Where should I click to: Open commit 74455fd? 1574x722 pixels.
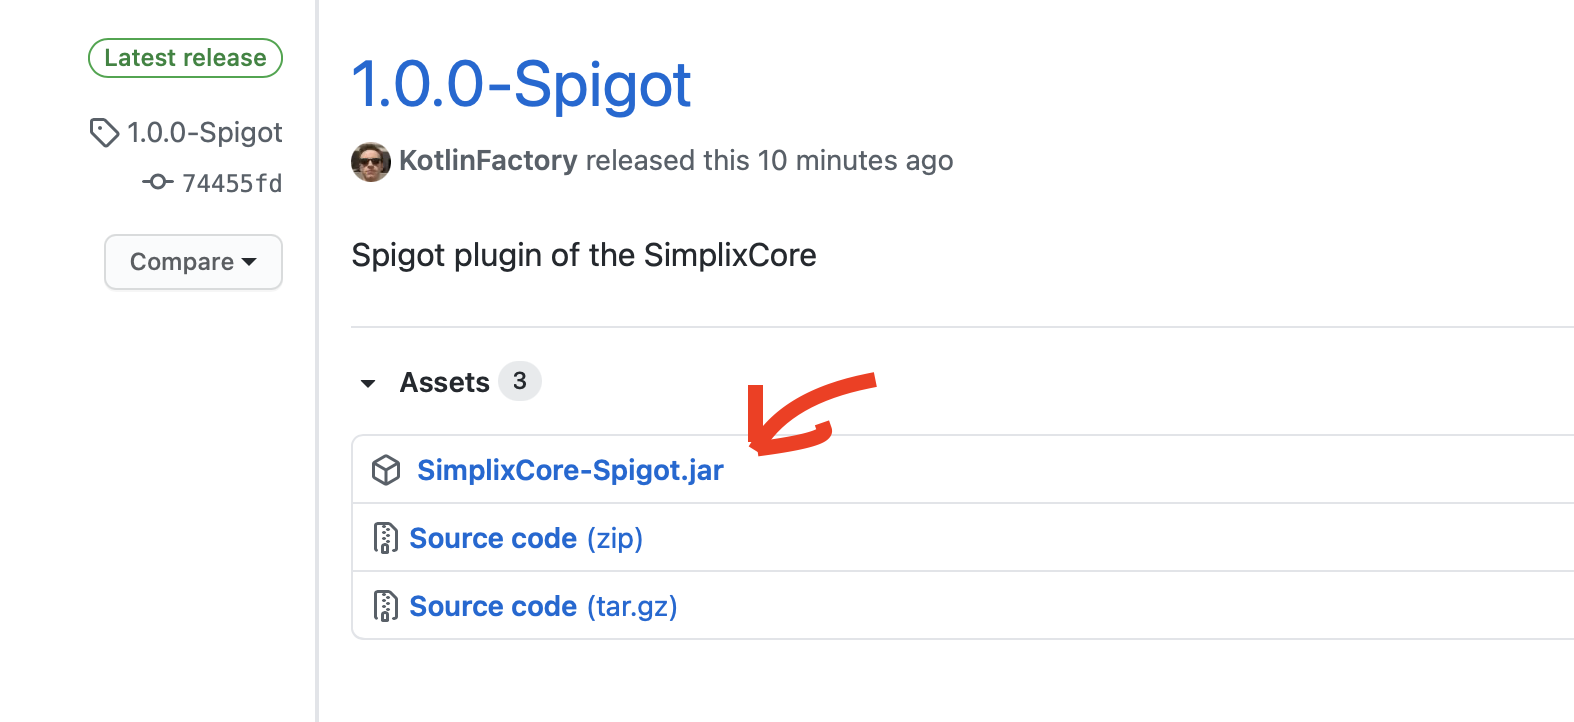(x=232, y=183)
